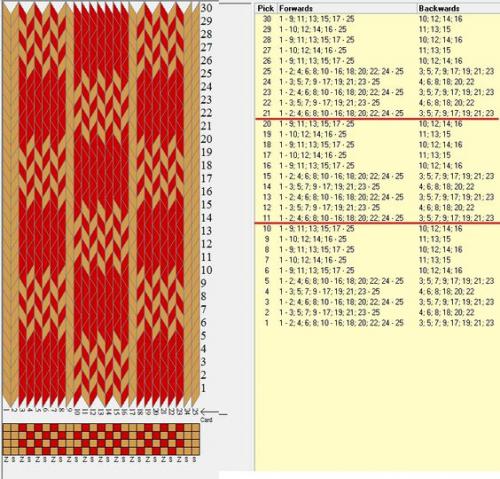Select the pick 21 row in turning table
Image resolution: width=500 pixels, height=479 pixels.
click(378, 113)
